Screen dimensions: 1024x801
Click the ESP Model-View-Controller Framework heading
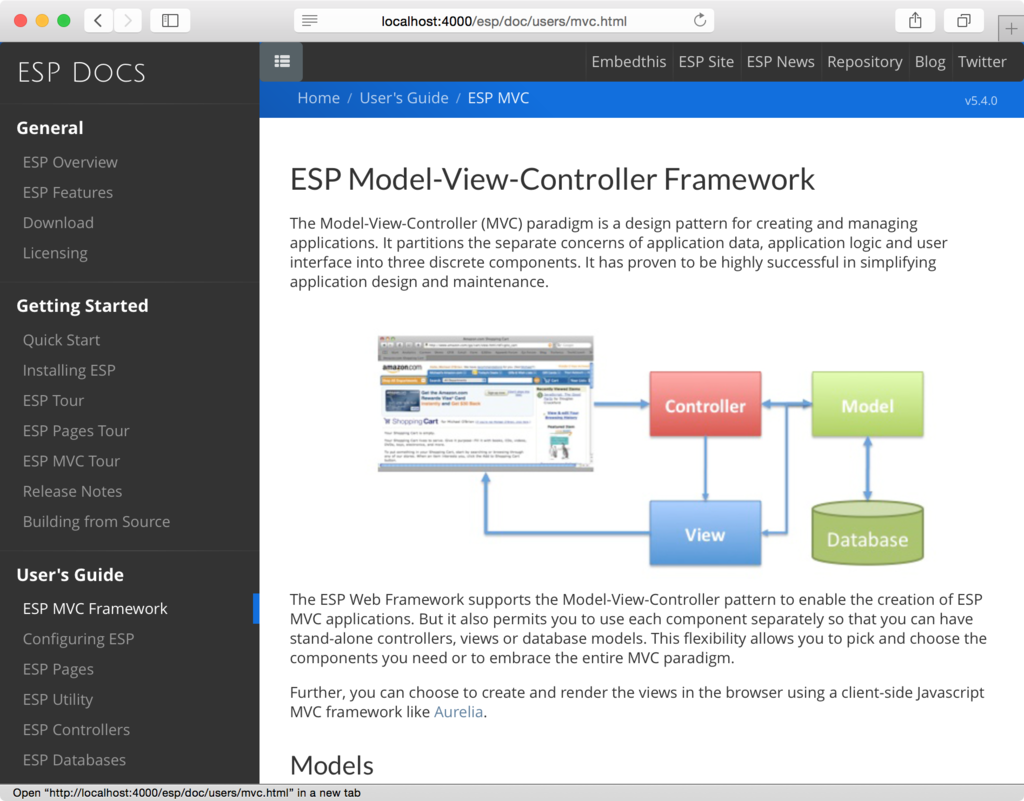[552, 180]
